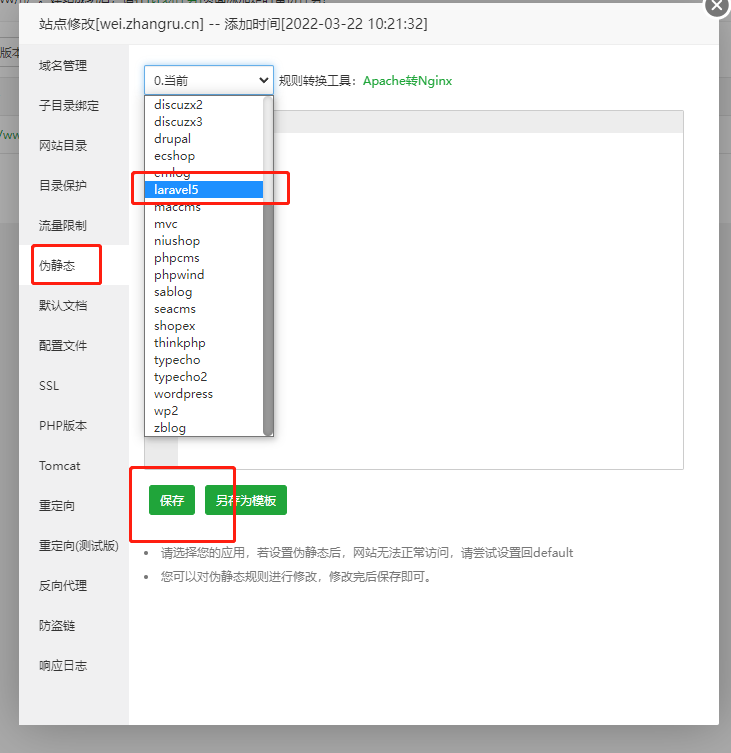
Task: Open the SSL settings tab
Action: (x=49, y=386)
